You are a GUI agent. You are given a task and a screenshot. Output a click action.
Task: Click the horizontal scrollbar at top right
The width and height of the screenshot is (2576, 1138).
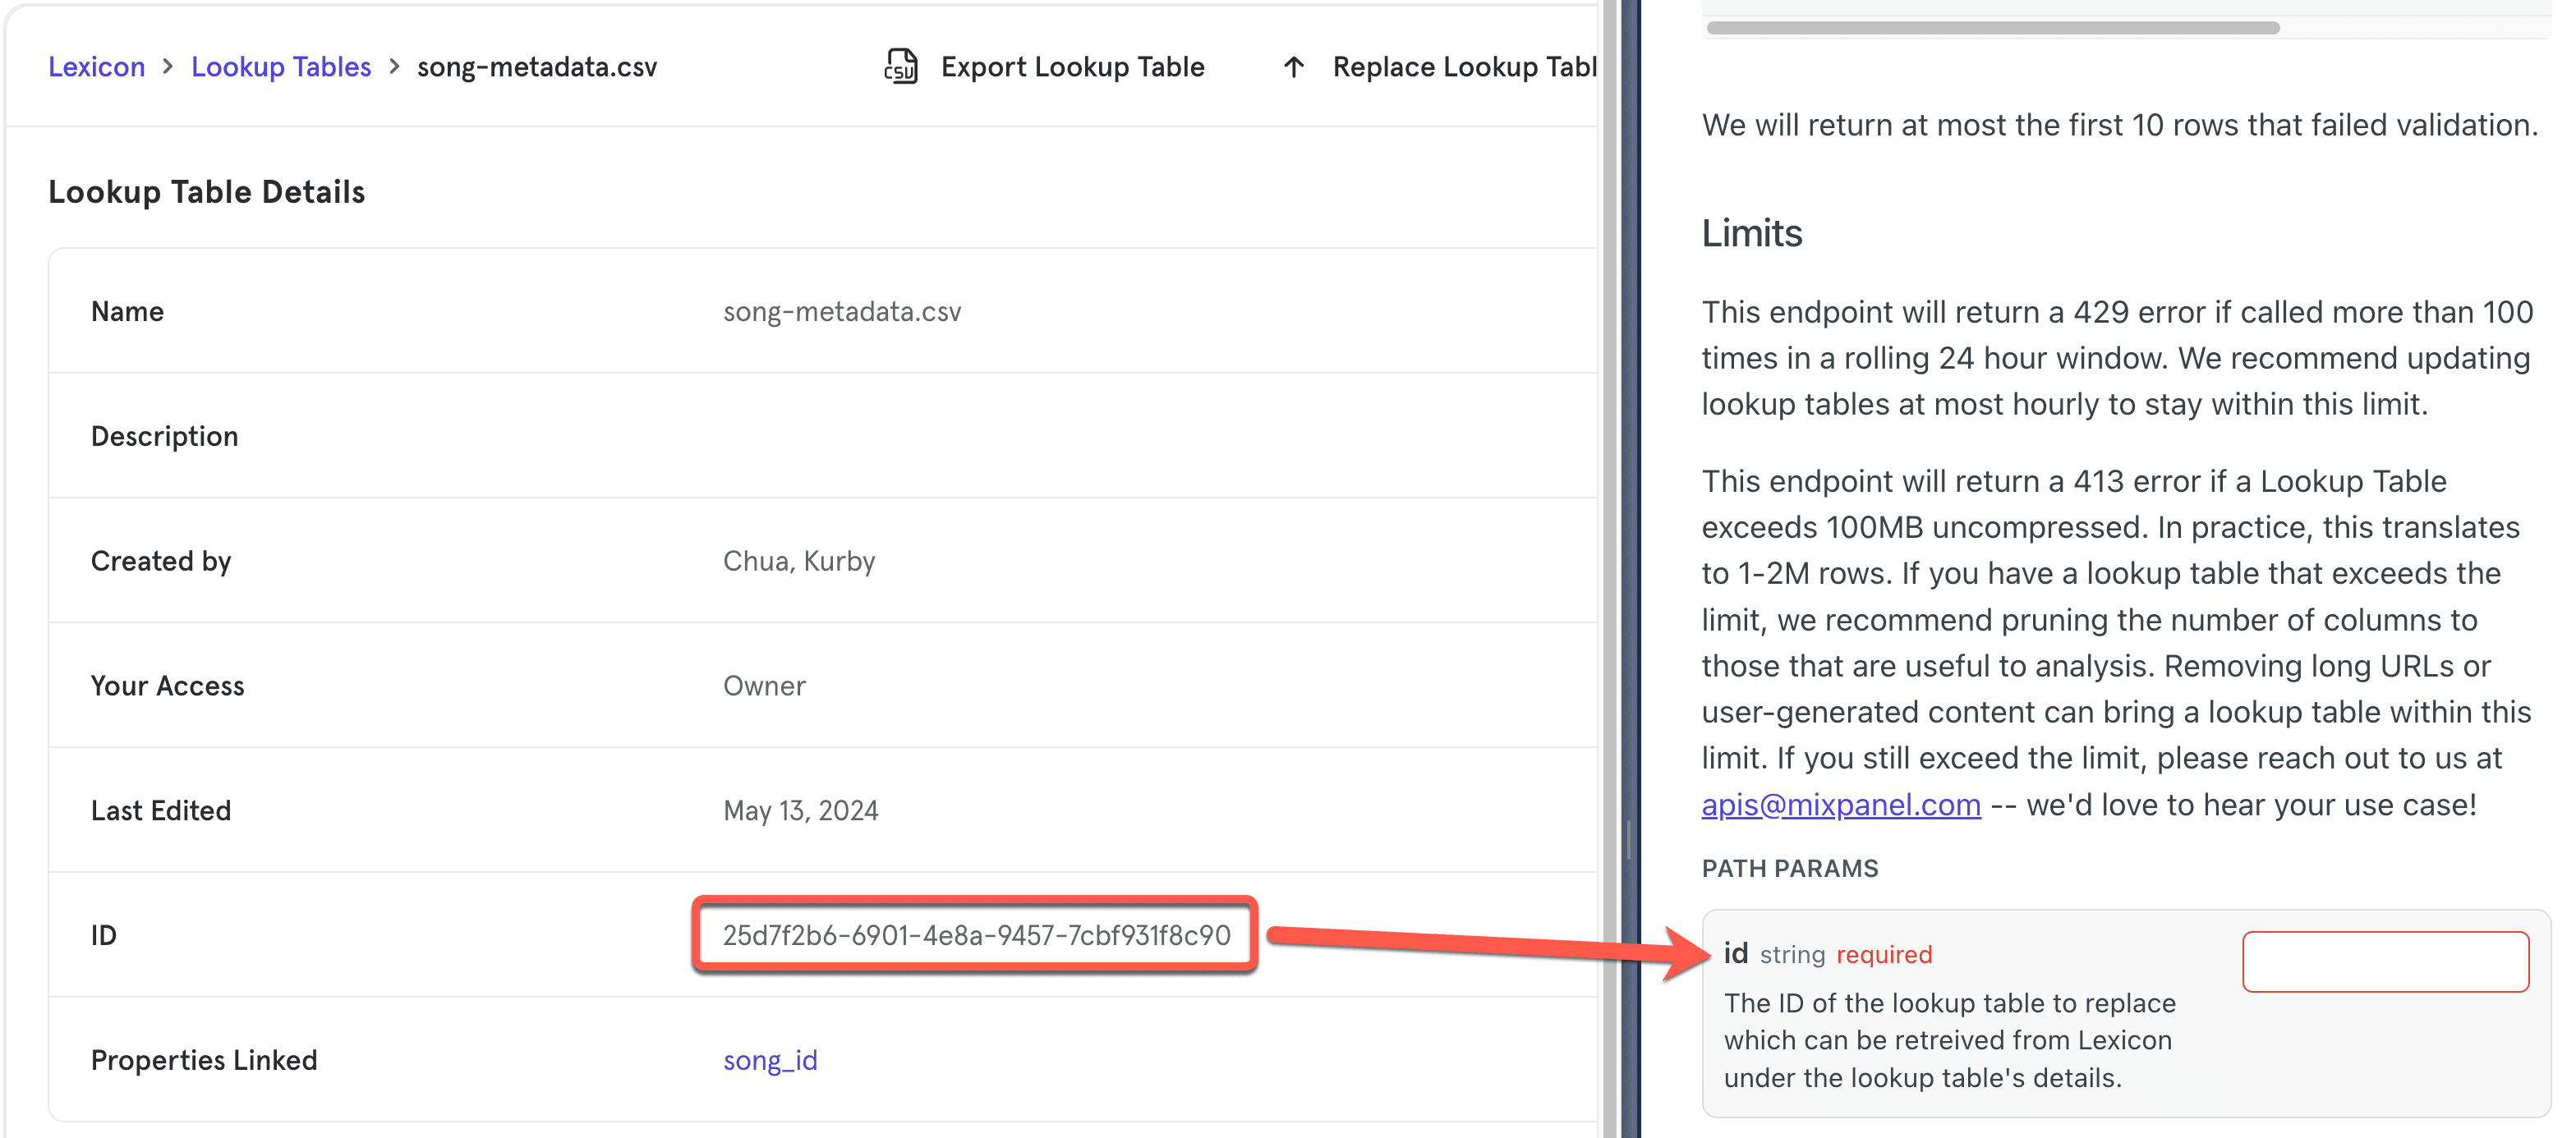click(x=1992, y=28)
